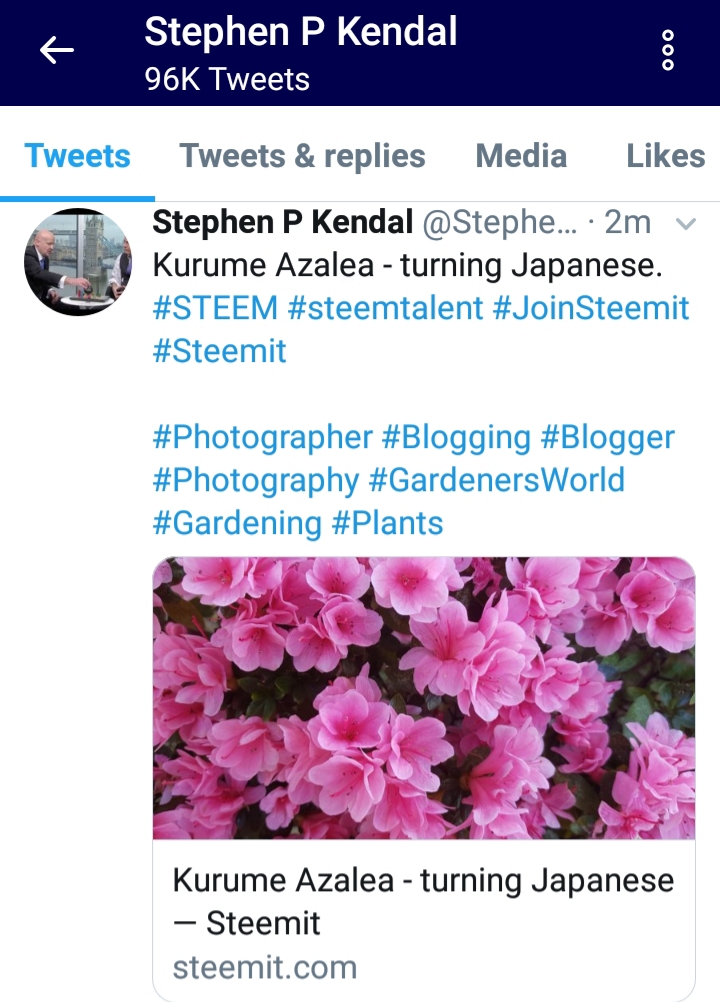
Task: Open the #Blogging hashtag
Action: pos(456,438)
